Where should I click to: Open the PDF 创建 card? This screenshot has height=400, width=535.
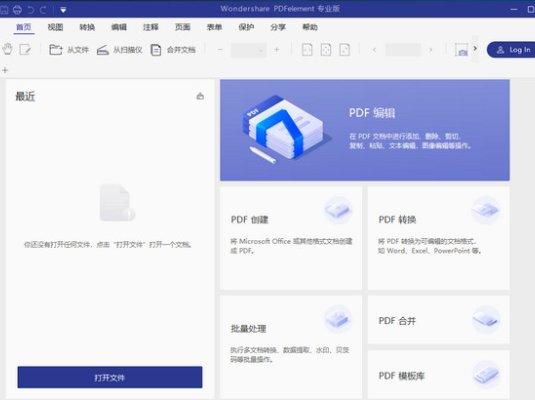click(x=291, y=238)
